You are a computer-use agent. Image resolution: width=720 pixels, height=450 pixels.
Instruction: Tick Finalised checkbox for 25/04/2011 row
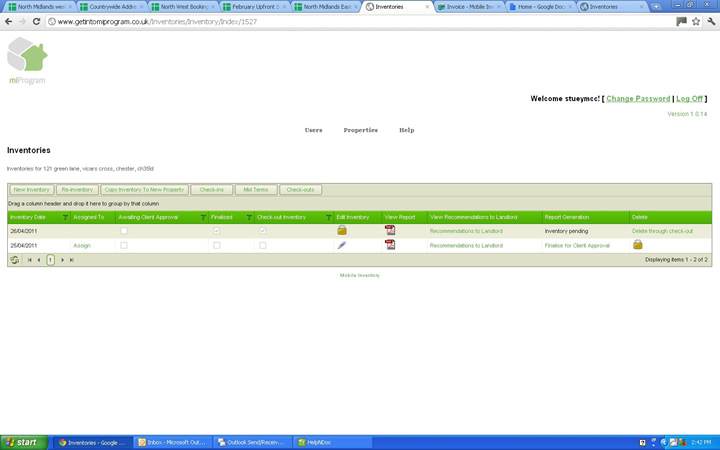click(x=216, y=245)
